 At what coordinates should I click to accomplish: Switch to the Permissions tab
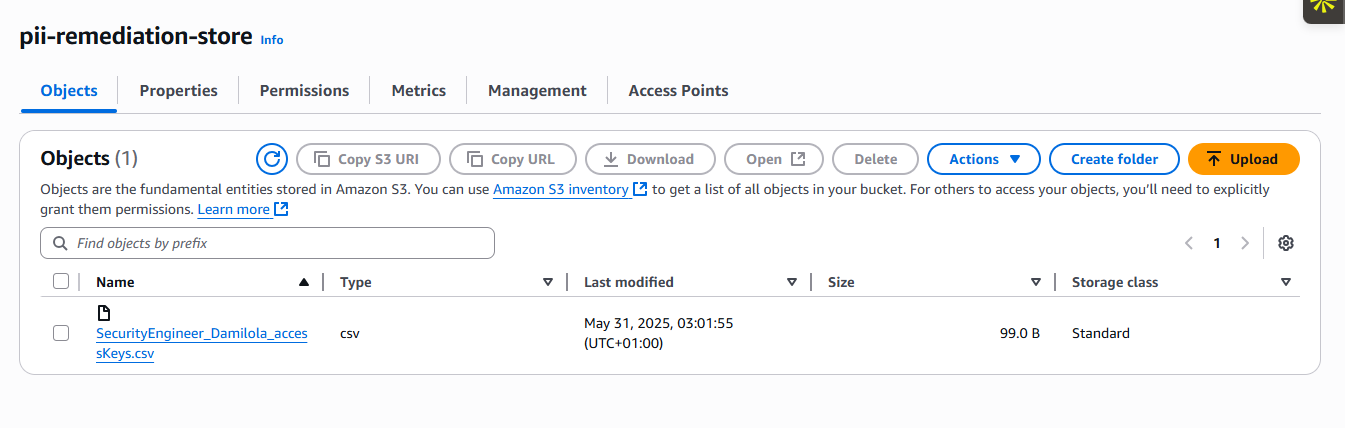click(304, 91)
